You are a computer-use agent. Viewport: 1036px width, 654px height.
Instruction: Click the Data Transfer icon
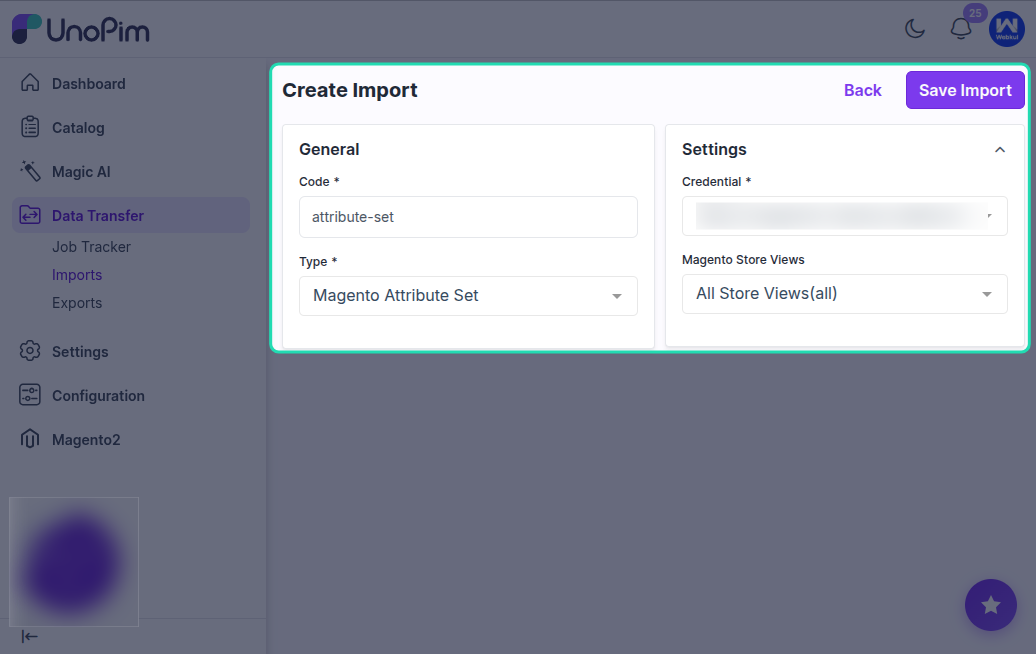pos(30,215)
